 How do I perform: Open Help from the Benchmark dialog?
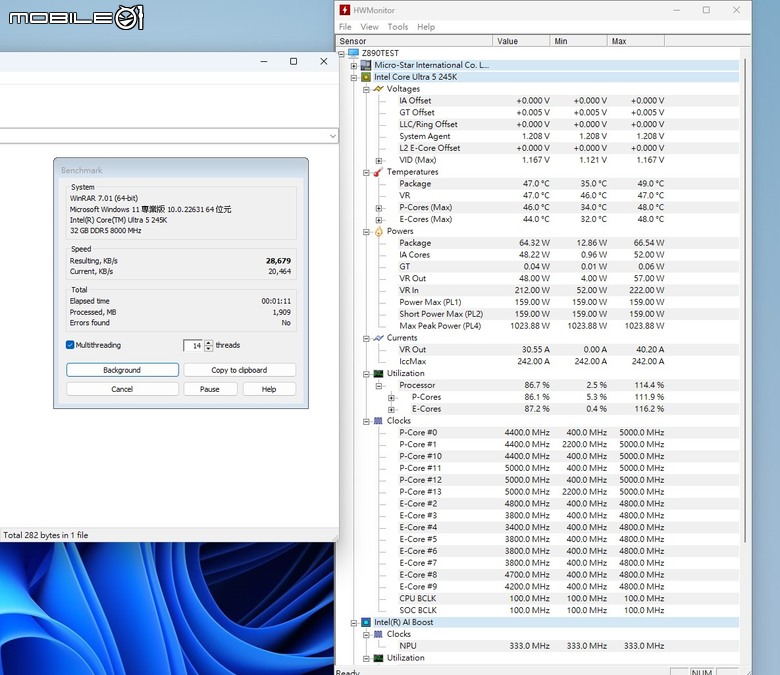269,389
